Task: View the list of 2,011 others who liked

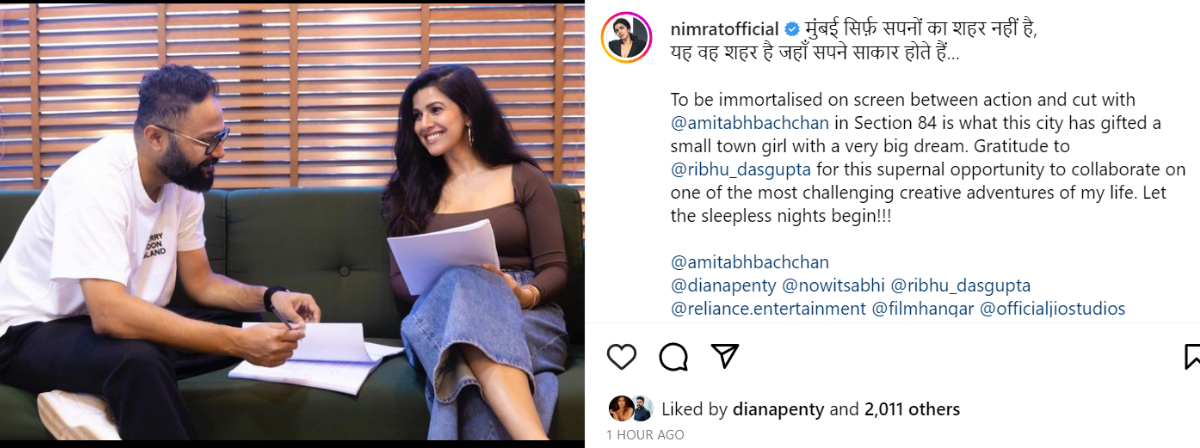Action: pos(912,409)
